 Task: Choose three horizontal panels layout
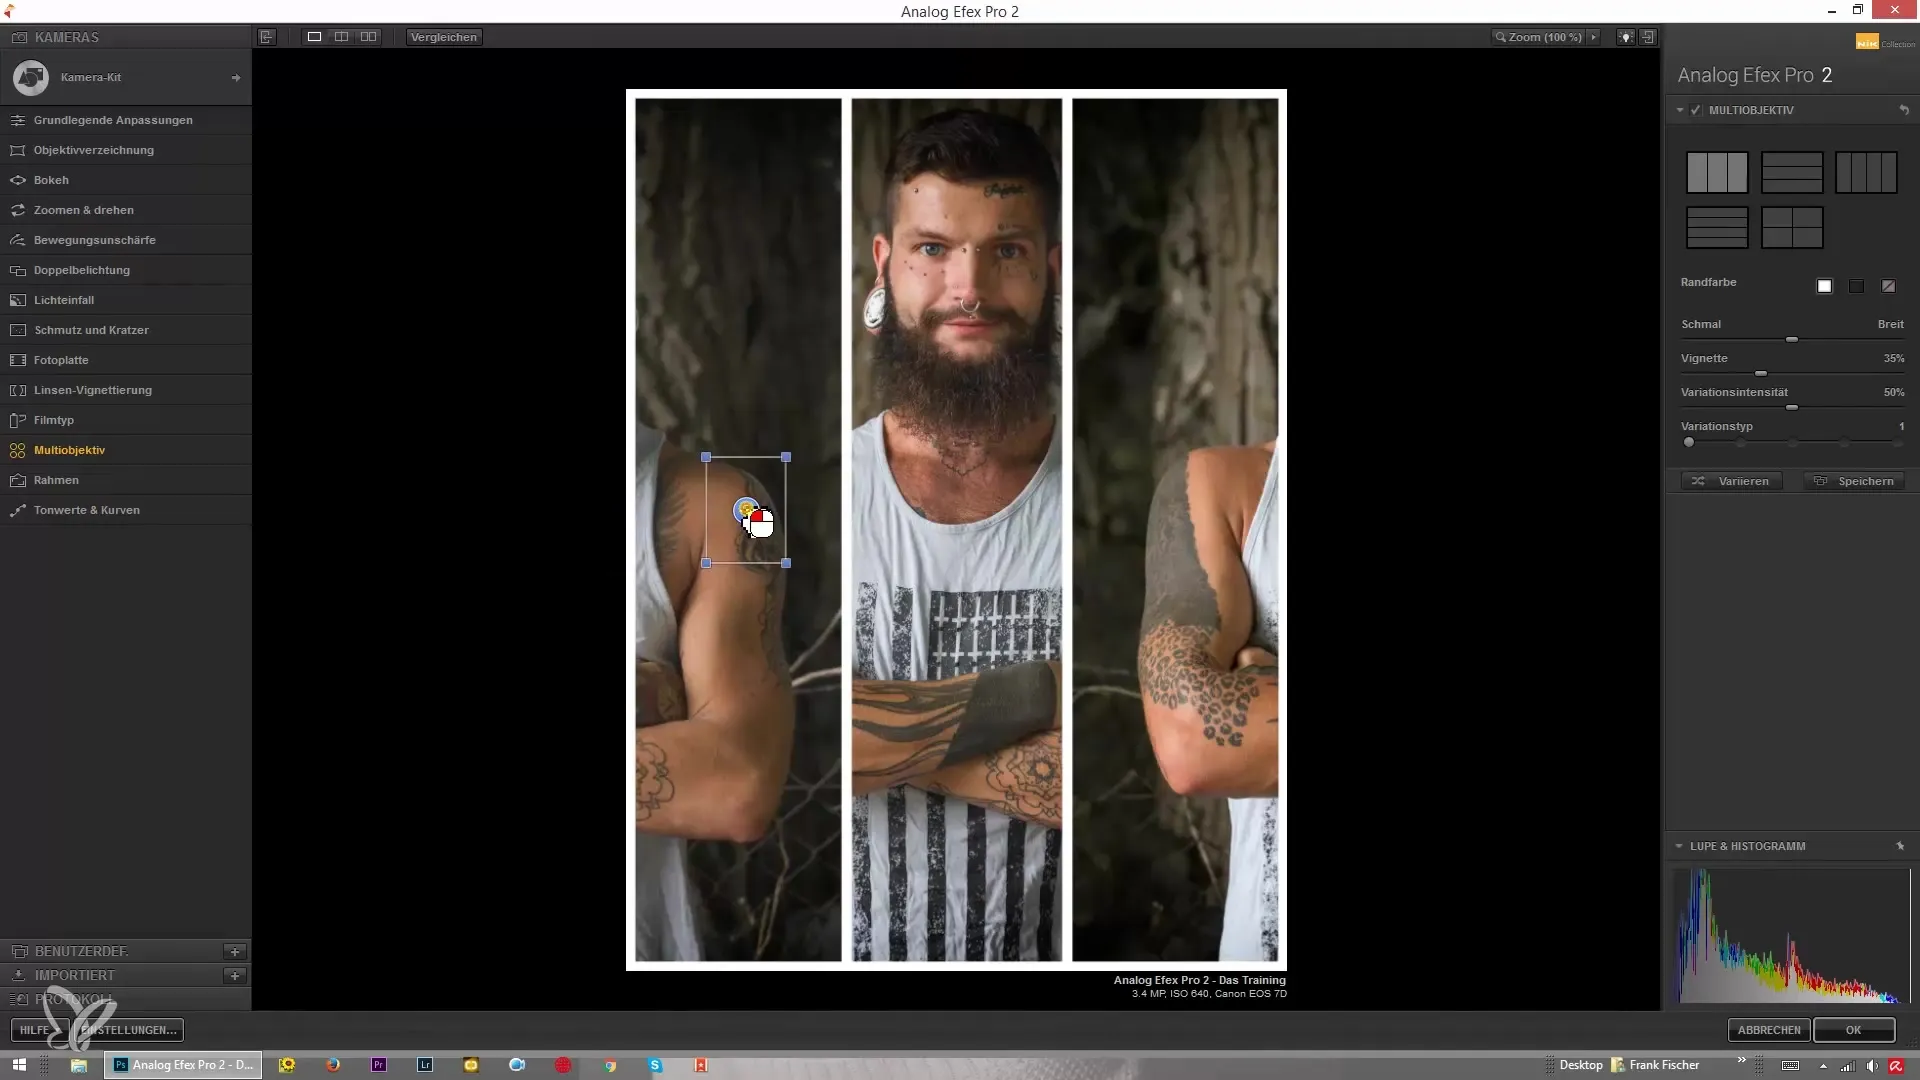(x=1792, y=172)
